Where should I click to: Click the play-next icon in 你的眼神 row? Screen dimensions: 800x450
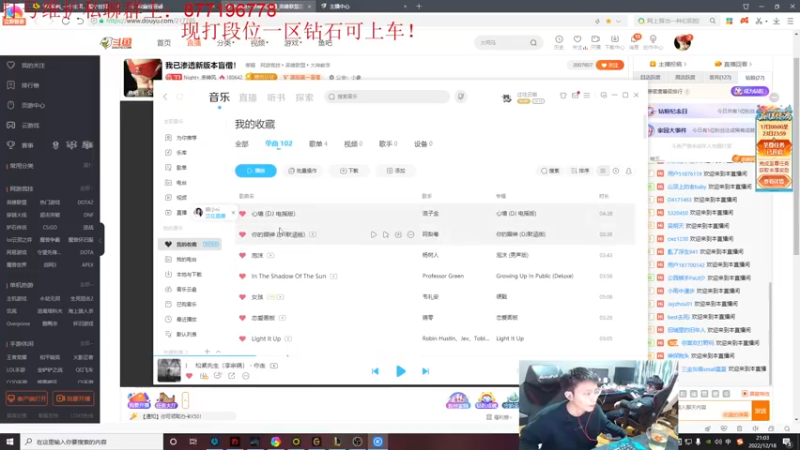386,235
